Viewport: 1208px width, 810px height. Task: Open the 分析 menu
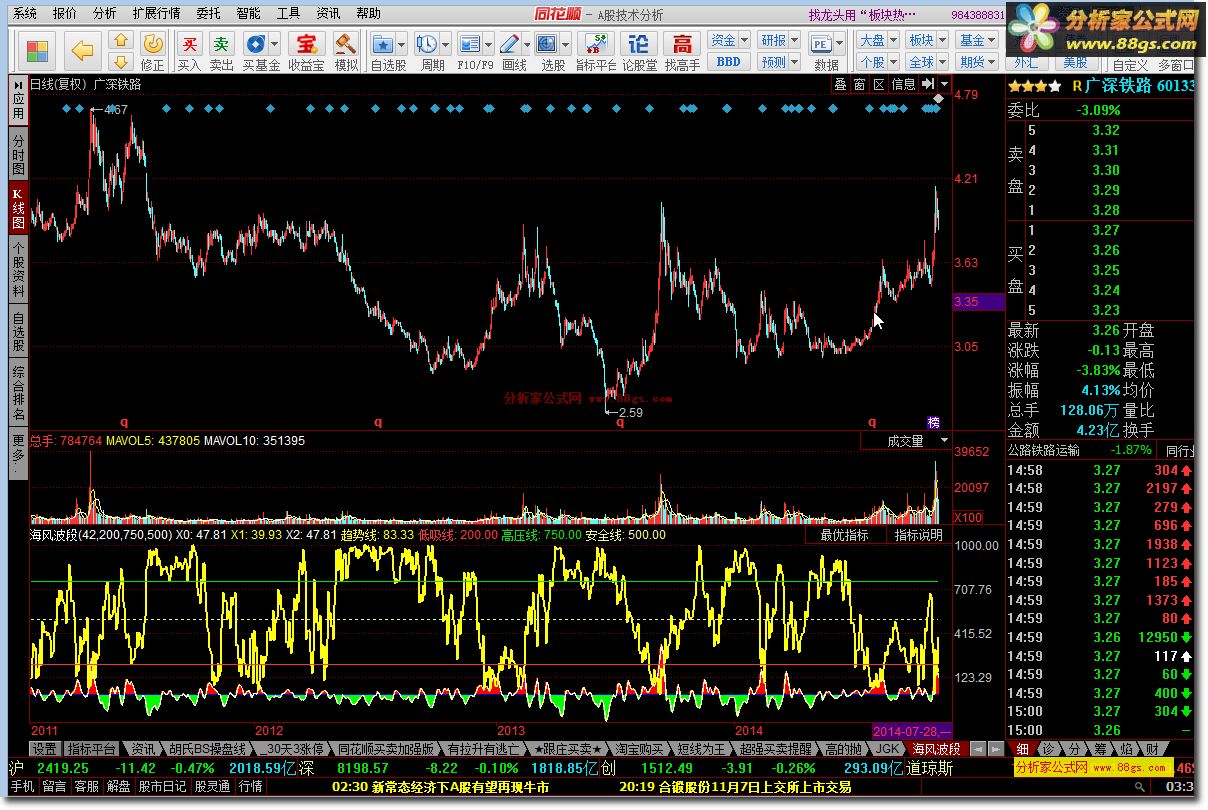pyautogui.click(x=104, y=14)
